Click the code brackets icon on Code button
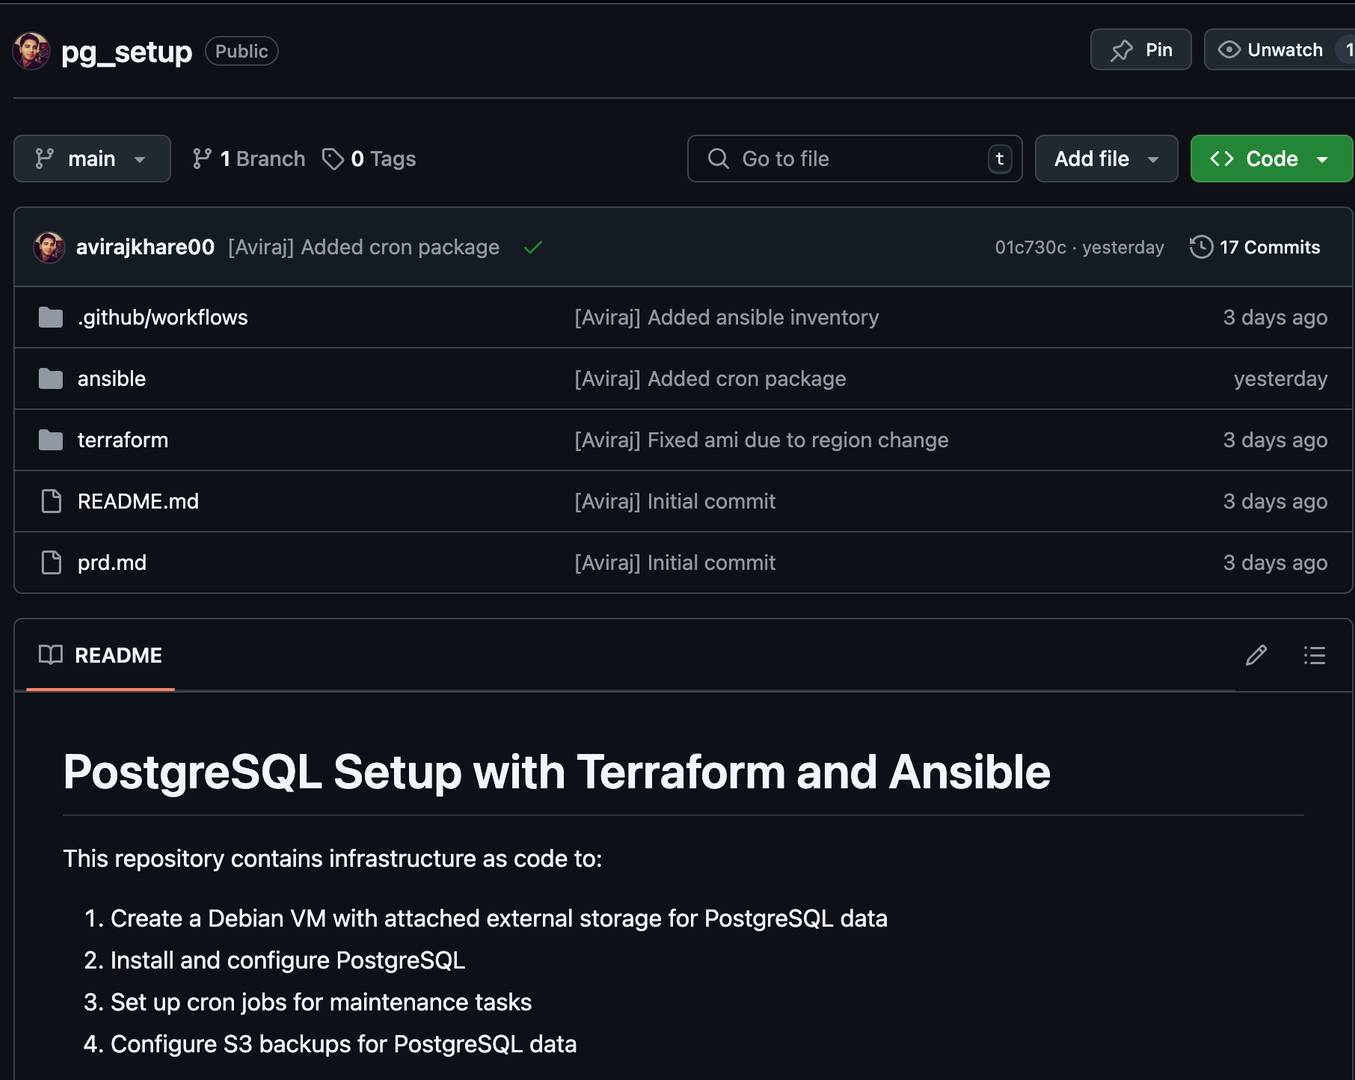This screenshot has height=1080, width=1355. 1222,159
